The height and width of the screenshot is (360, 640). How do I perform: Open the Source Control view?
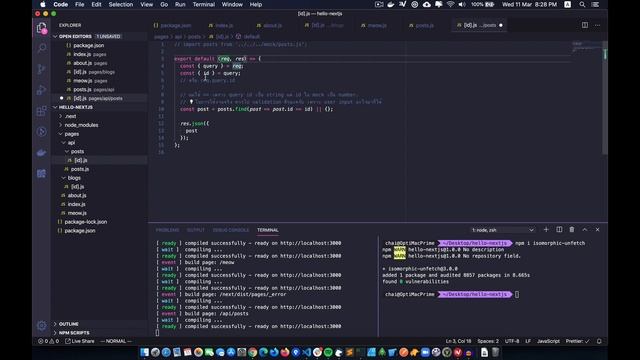tap(41, 69)
